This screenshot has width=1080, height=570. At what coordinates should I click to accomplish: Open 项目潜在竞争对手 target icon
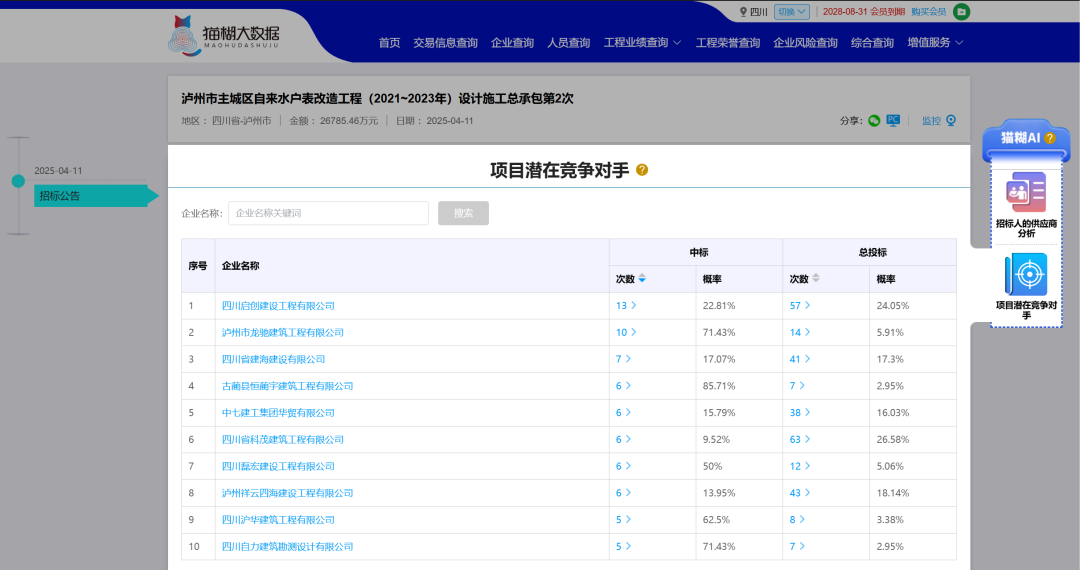[1026, 274]
